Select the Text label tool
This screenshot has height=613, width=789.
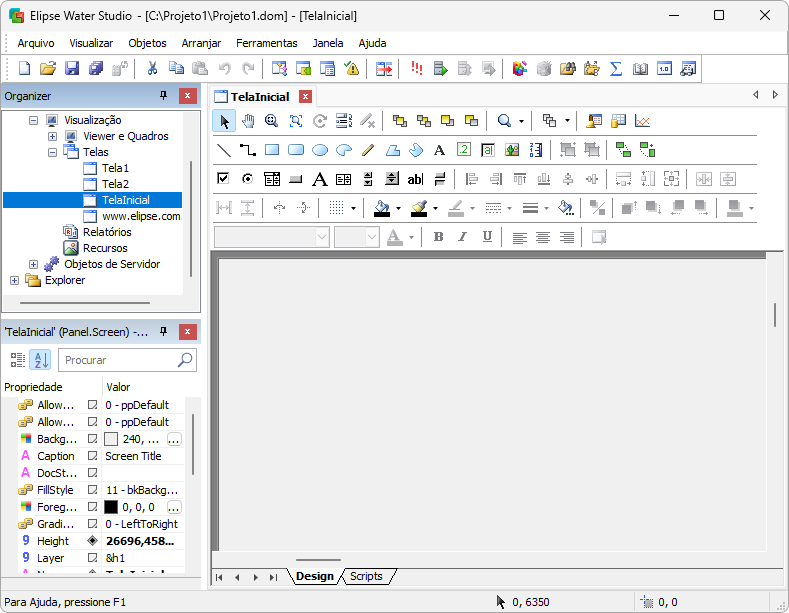(x=439, y=150)
